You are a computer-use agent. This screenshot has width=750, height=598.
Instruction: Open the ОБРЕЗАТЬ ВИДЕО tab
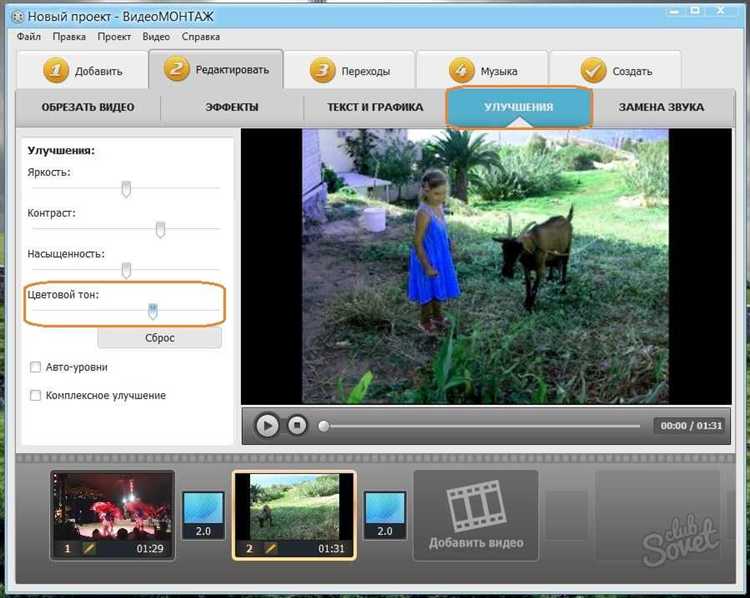coord(88,107)
